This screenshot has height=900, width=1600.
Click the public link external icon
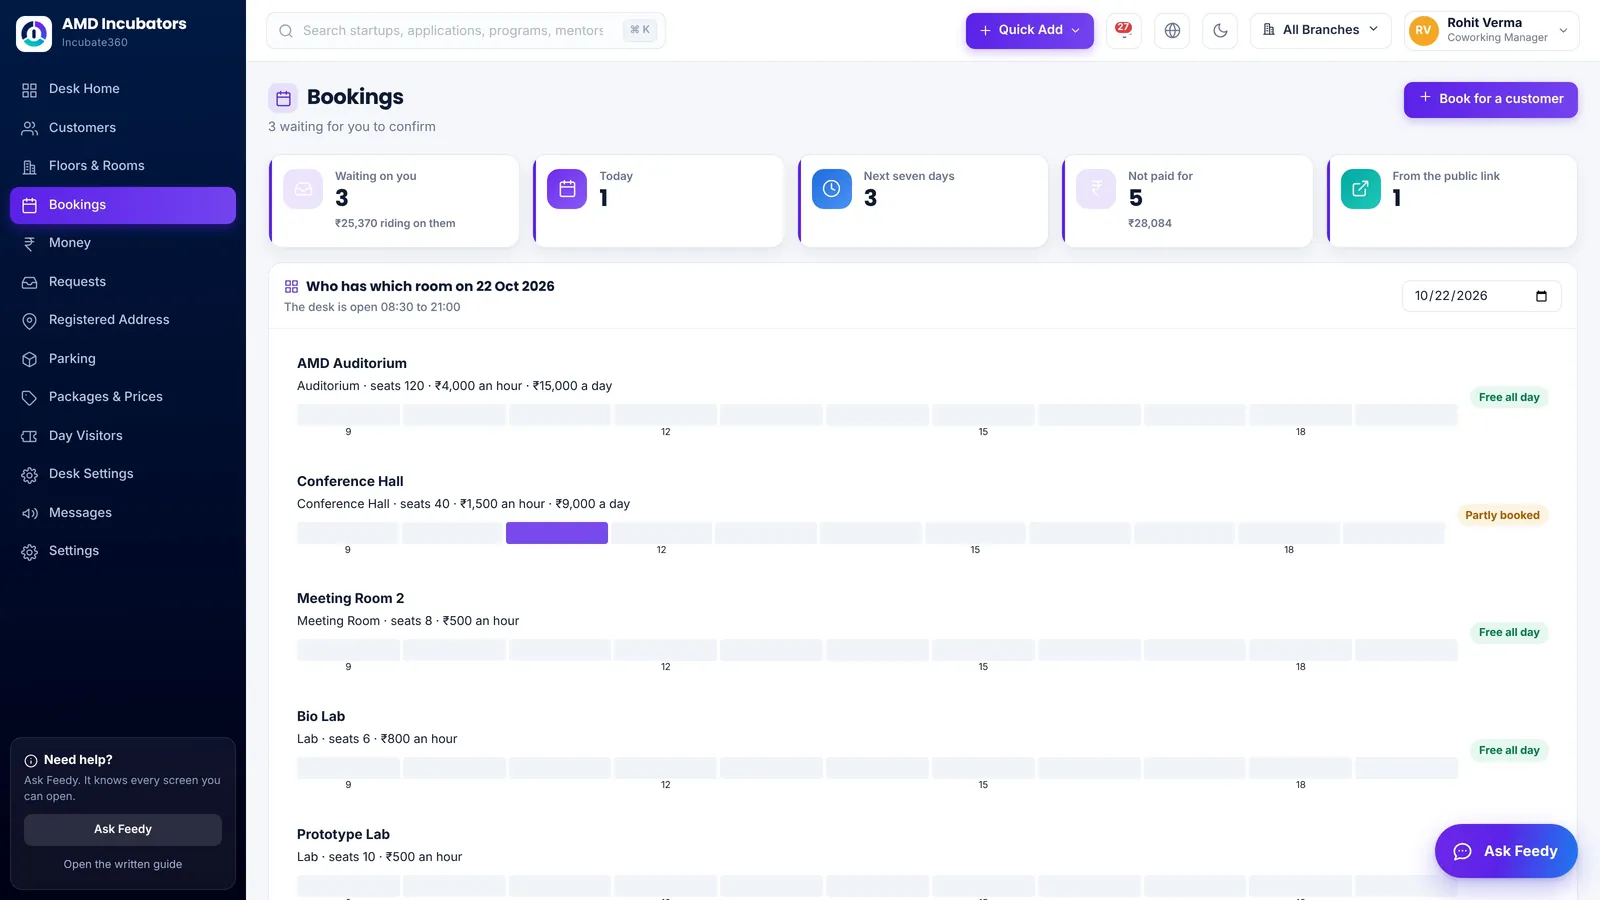1360,189
